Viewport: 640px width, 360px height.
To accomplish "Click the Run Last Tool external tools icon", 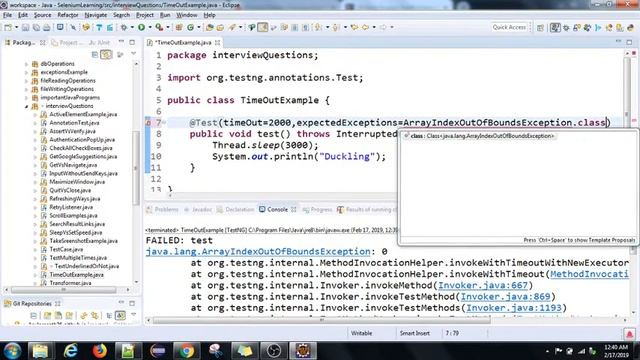I will point(159,27).
